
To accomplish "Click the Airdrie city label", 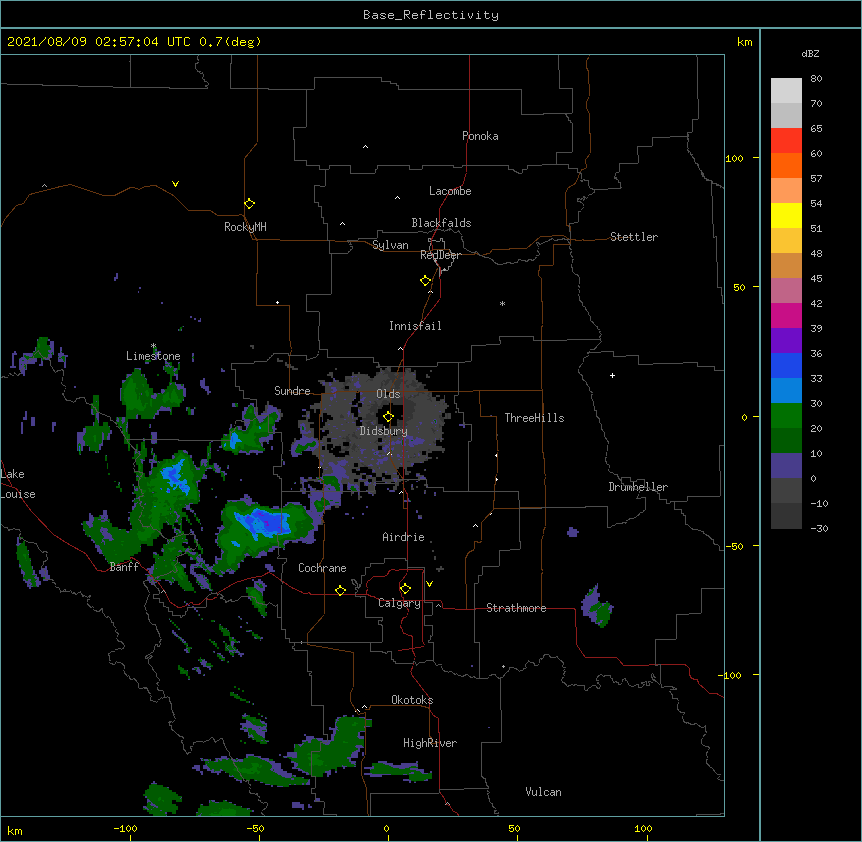I will pos(403,537).
